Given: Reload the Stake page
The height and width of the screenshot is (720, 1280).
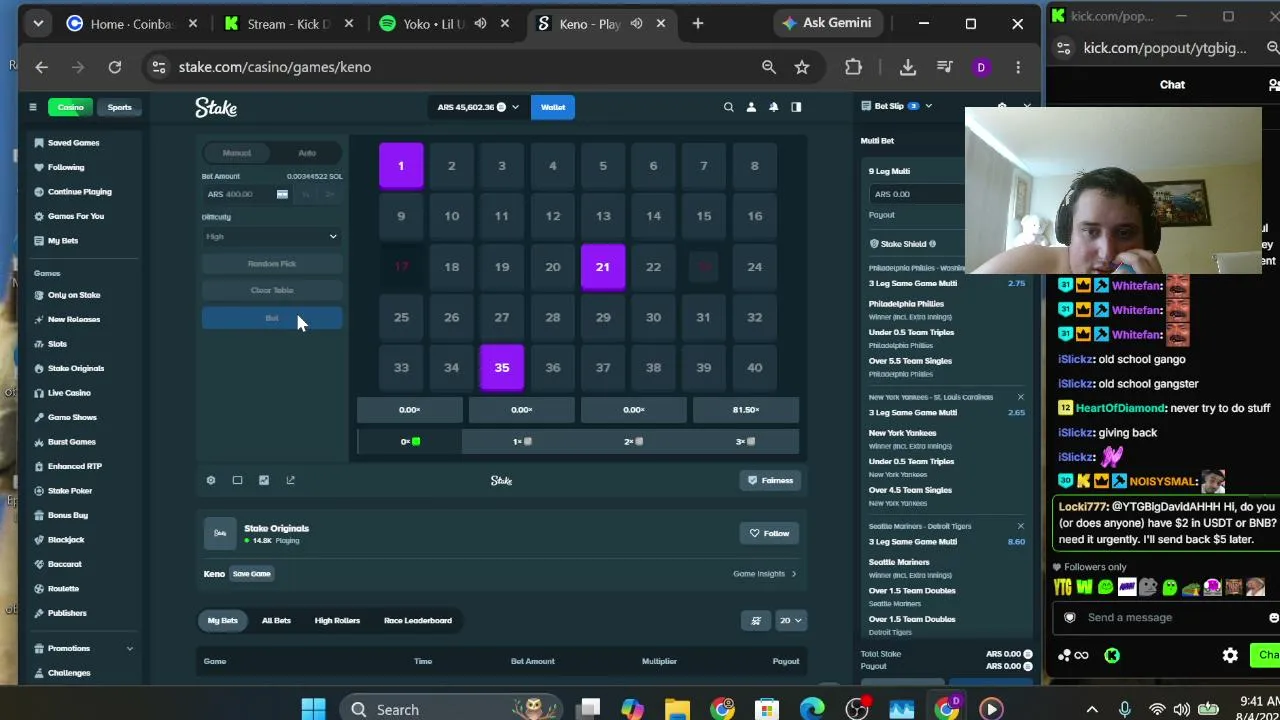Looking at the screenshot, I should coord(115,67).
